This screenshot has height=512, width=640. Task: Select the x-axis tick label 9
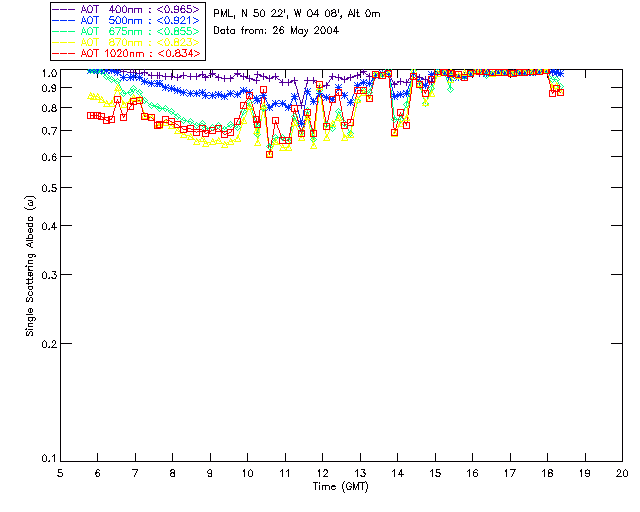[210, 473]
